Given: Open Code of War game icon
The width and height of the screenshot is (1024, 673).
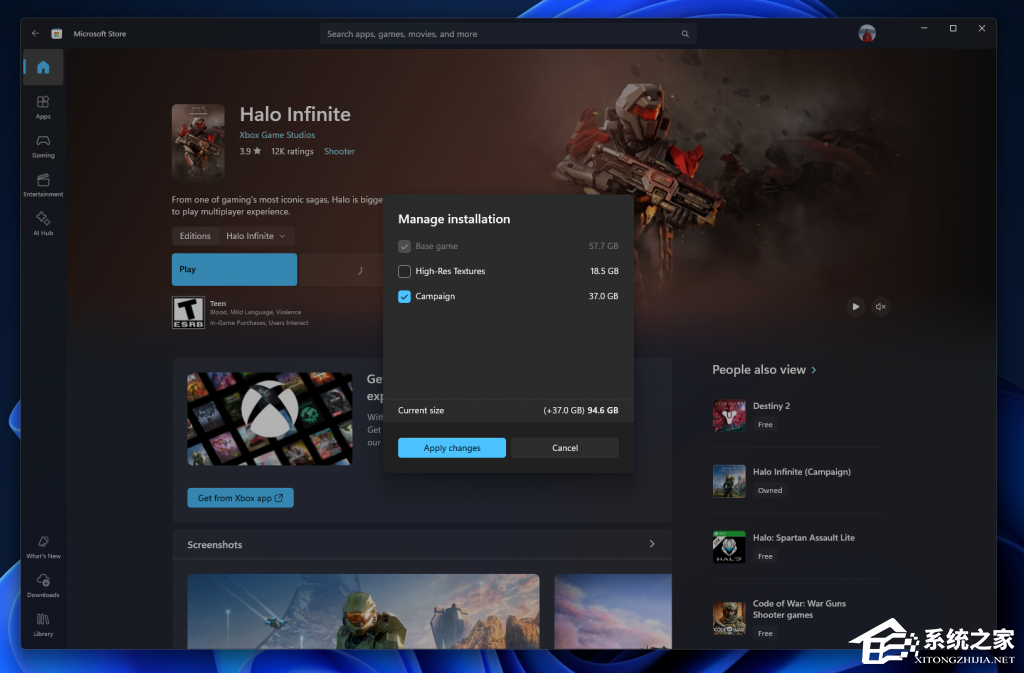Looking at the screenshot, I should pos(729,619).
